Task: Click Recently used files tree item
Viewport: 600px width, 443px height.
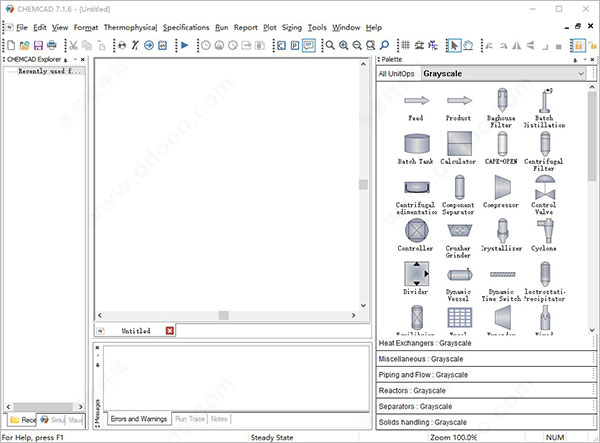Action: click(50, 71)
